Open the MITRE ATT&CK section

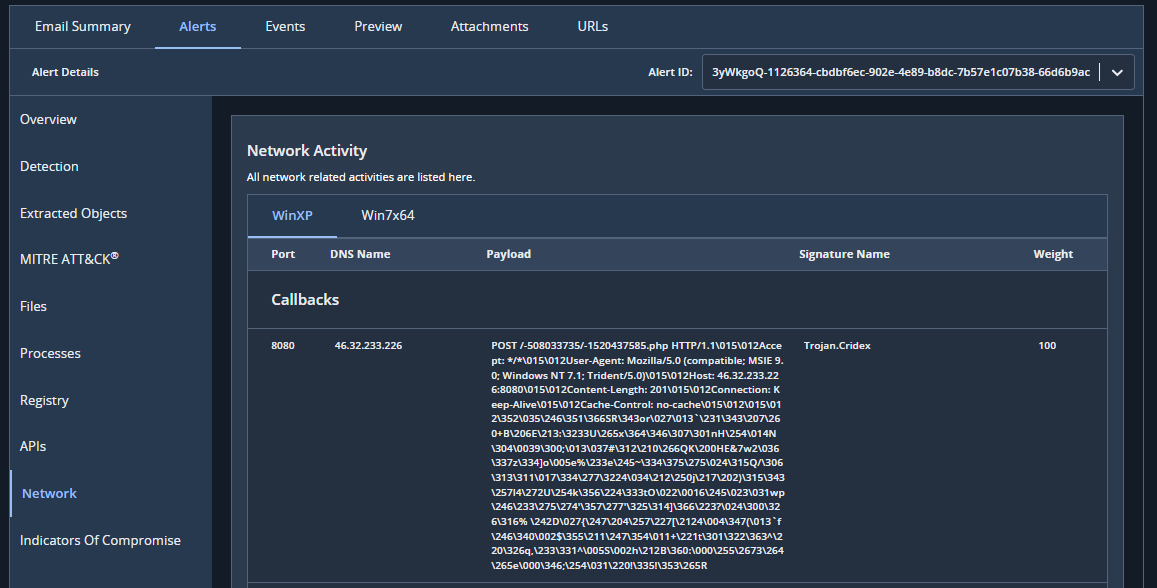69,259
